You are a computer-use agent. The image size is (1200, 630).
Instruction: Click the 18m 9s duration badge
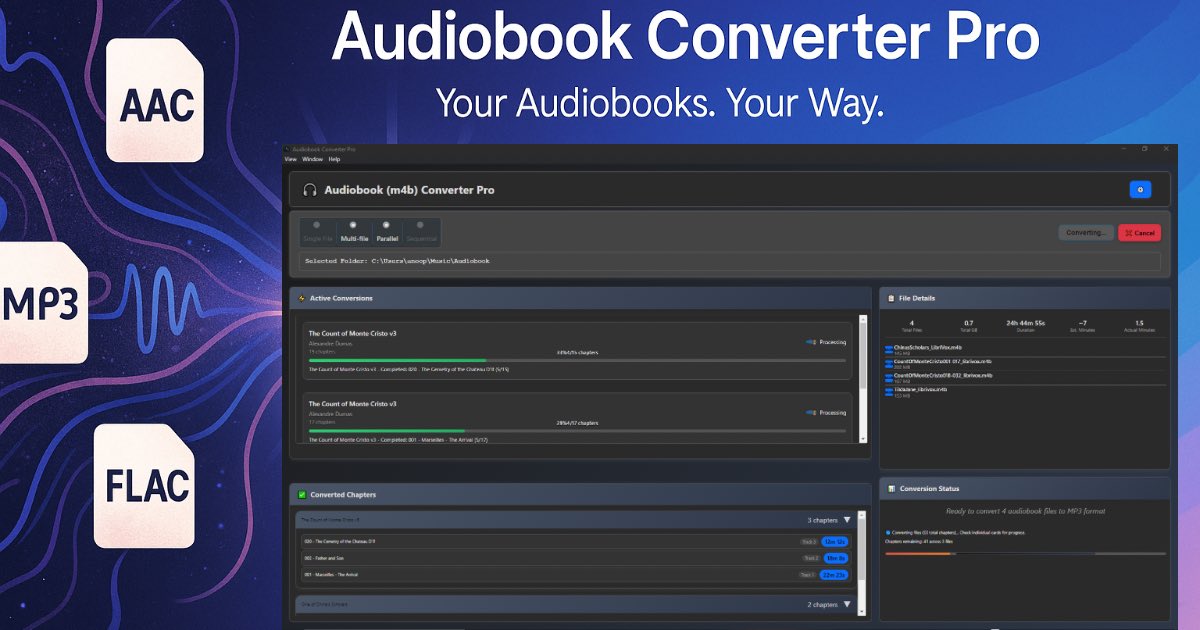[835, 558]
